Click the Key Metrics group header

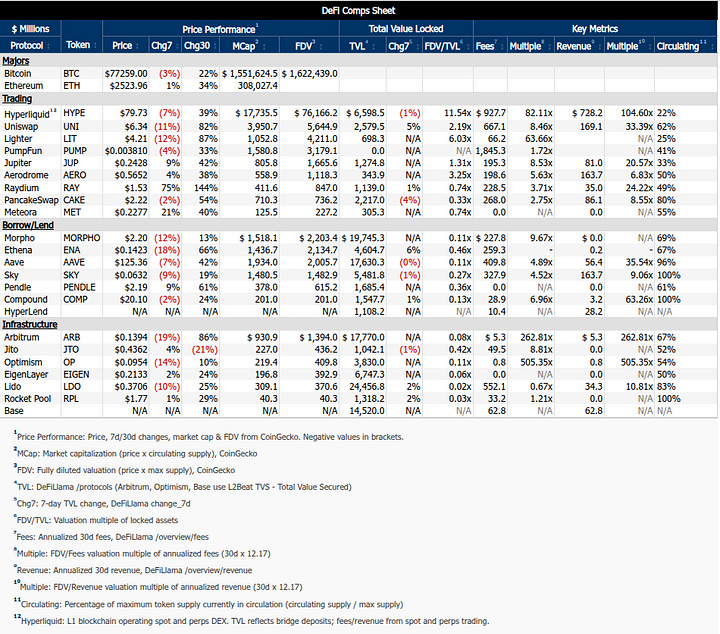point(595,28)
